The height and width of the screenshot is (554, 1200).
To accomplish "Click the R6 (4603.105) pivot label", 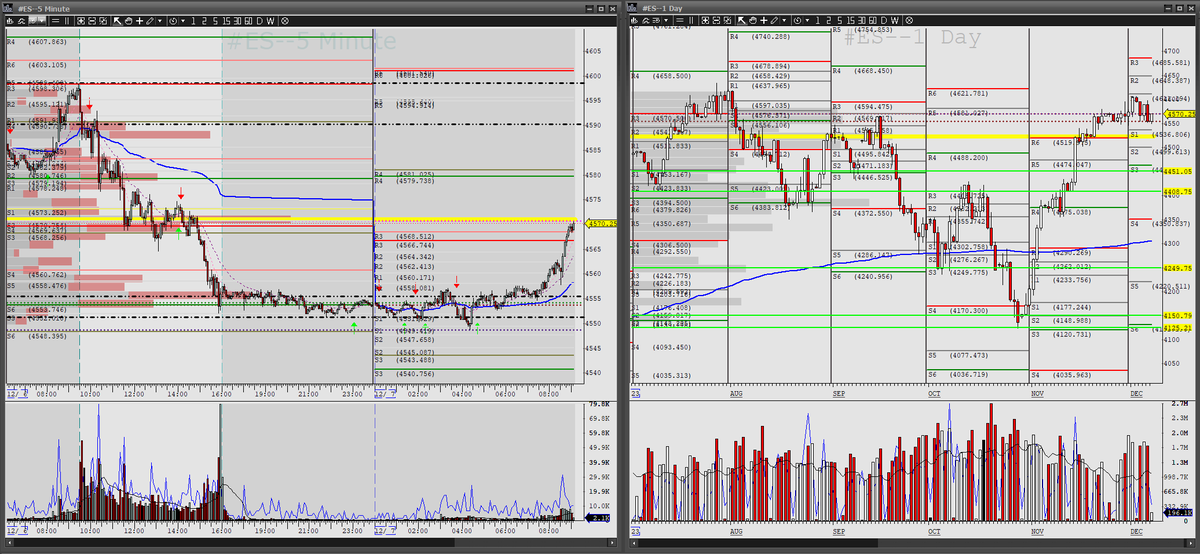I will [x=36, y=64].
